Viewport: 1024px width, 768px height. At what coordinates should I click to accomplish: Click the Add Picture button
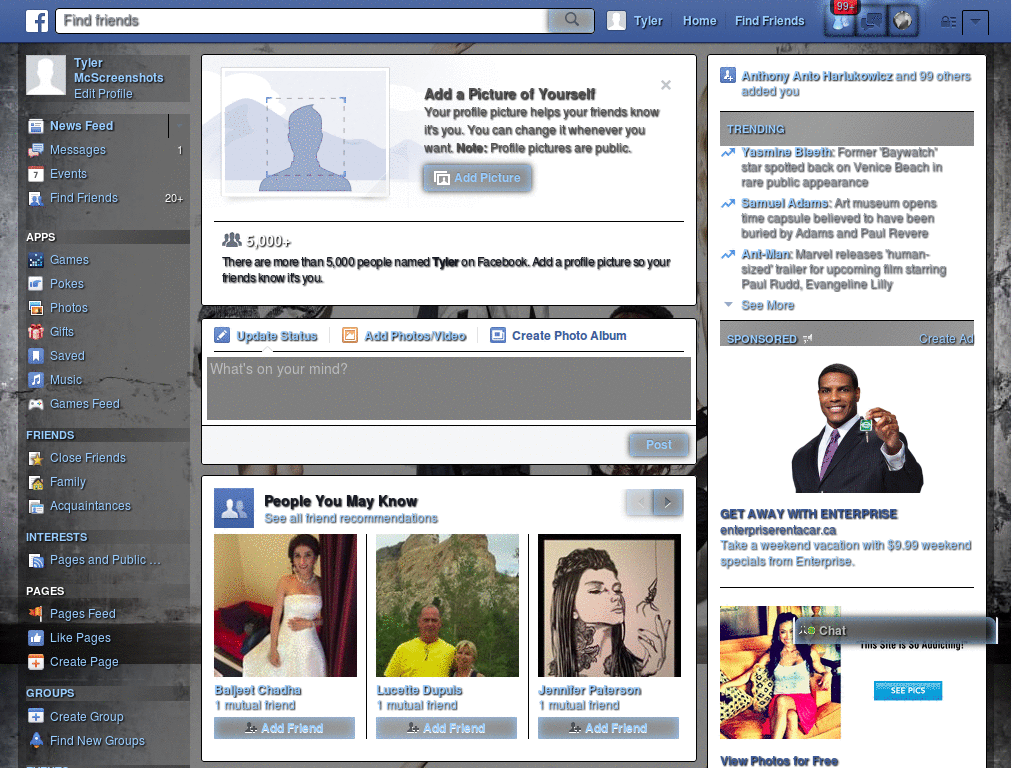pos(477,178)
